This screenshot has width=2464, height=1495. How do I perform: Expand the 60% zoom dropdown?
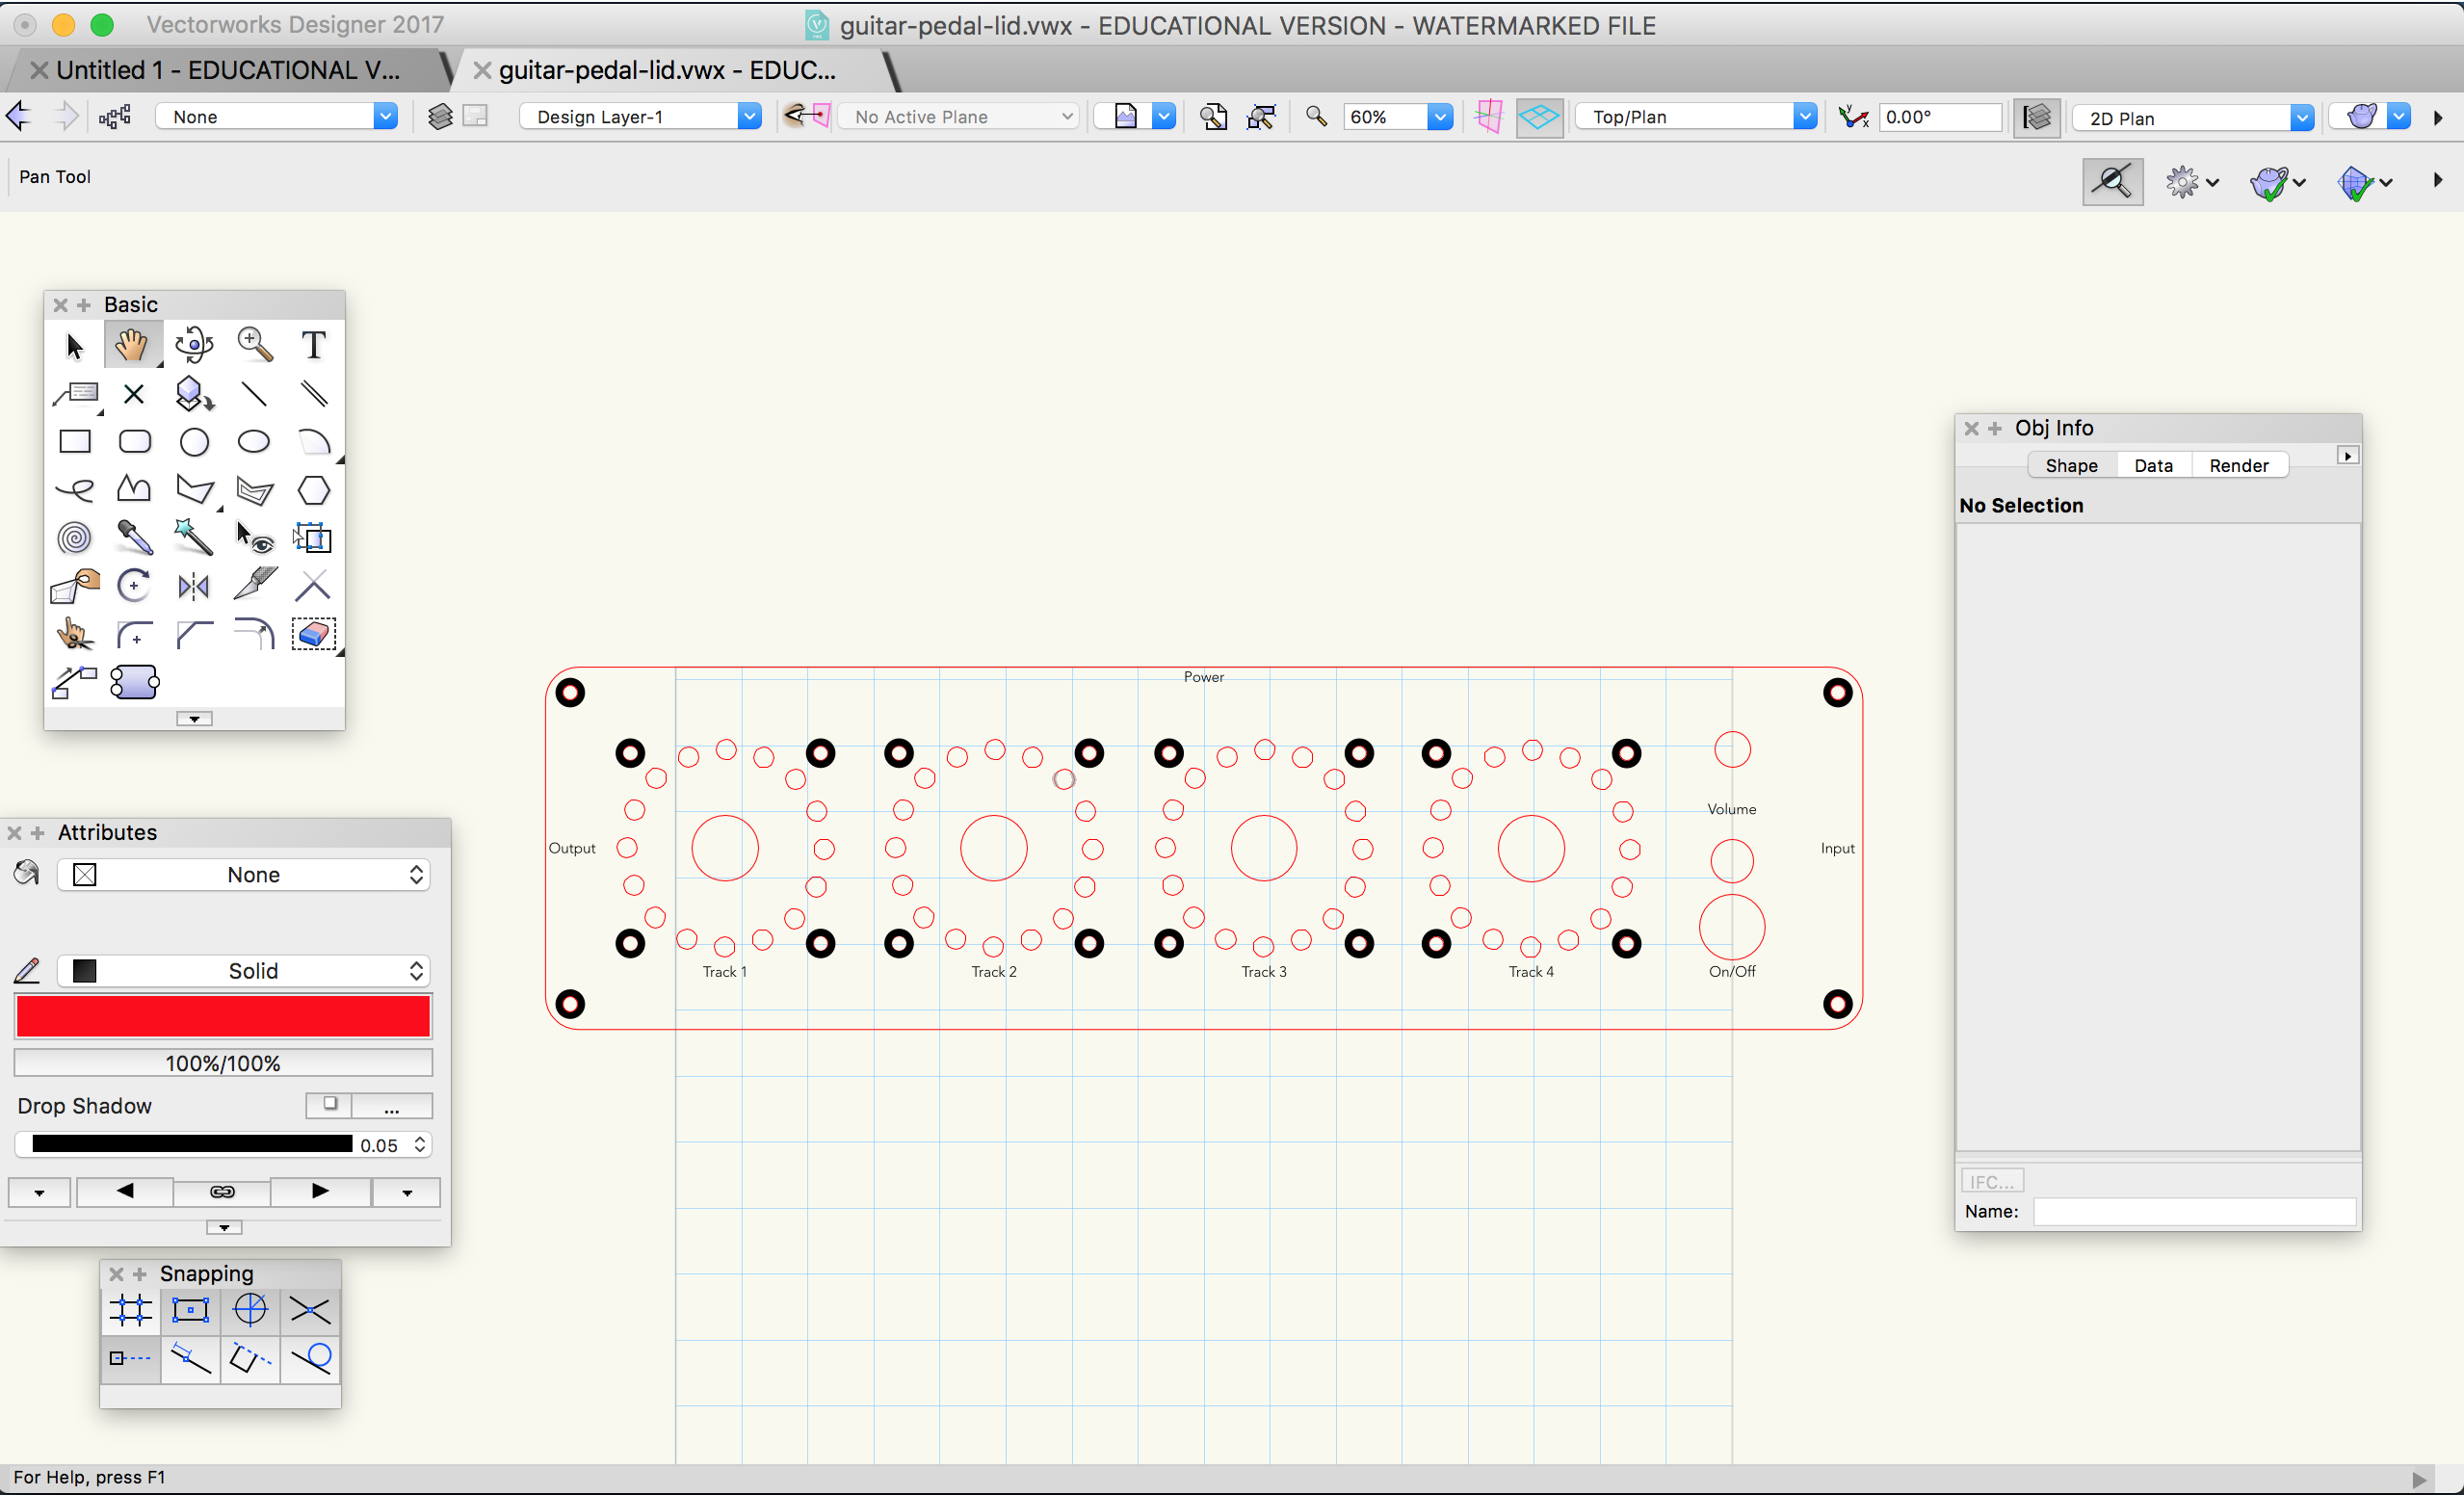click(x=1439, y=117)
